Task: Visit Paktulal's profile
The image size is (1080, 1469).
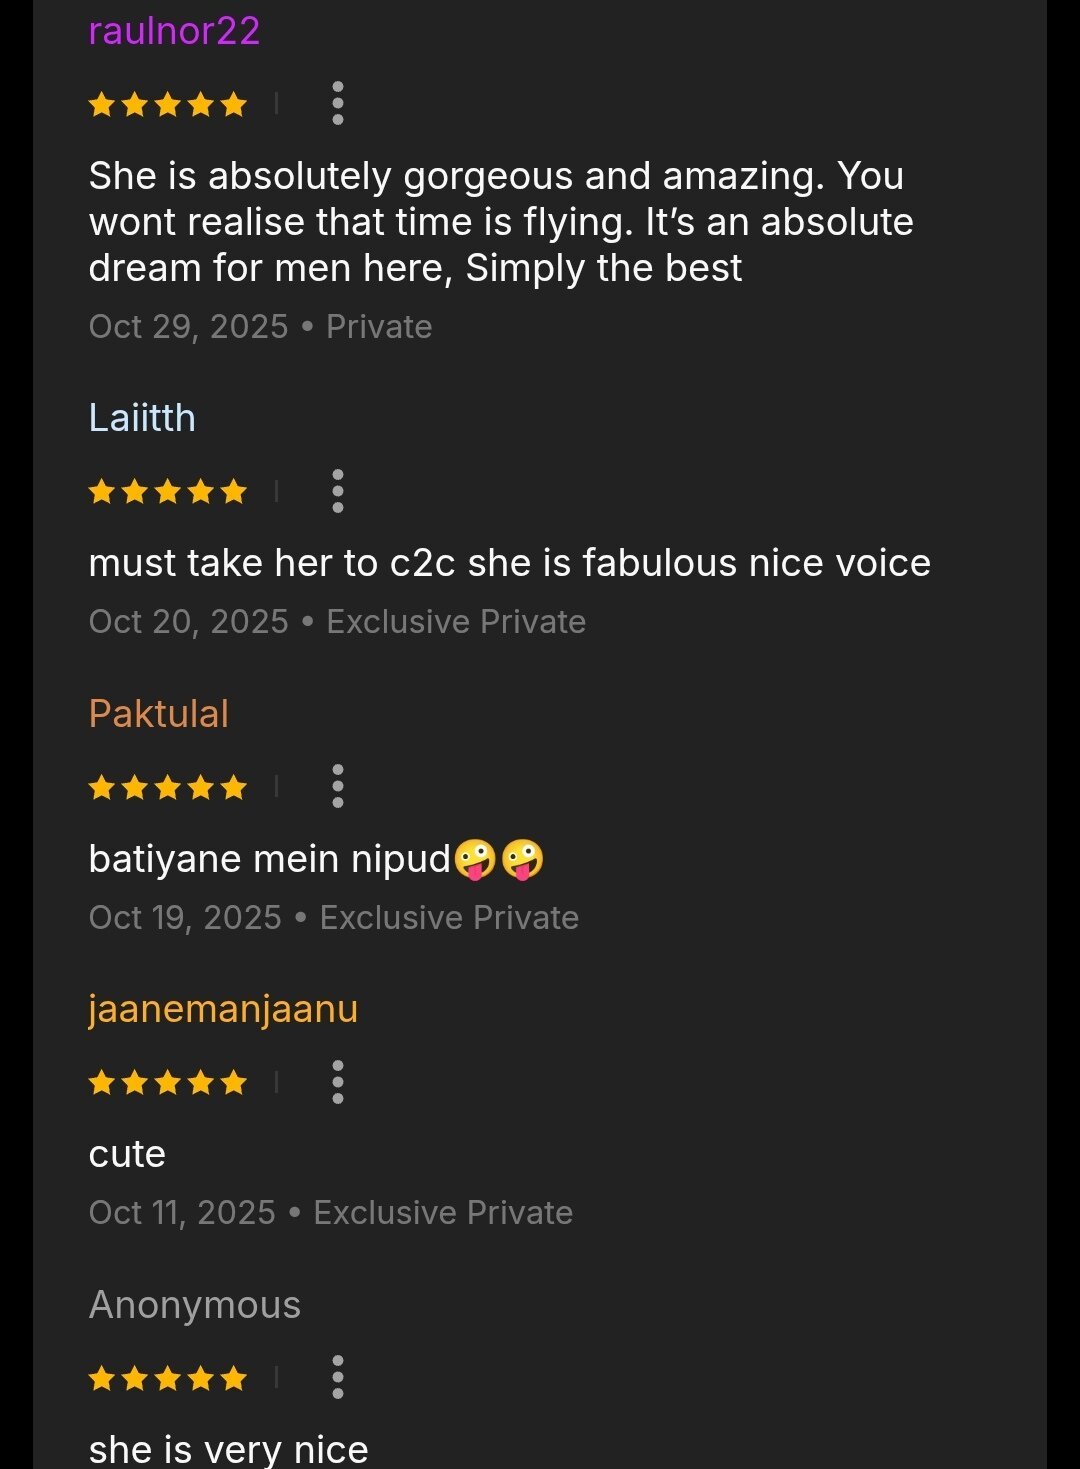Action: tap(159, 714)
